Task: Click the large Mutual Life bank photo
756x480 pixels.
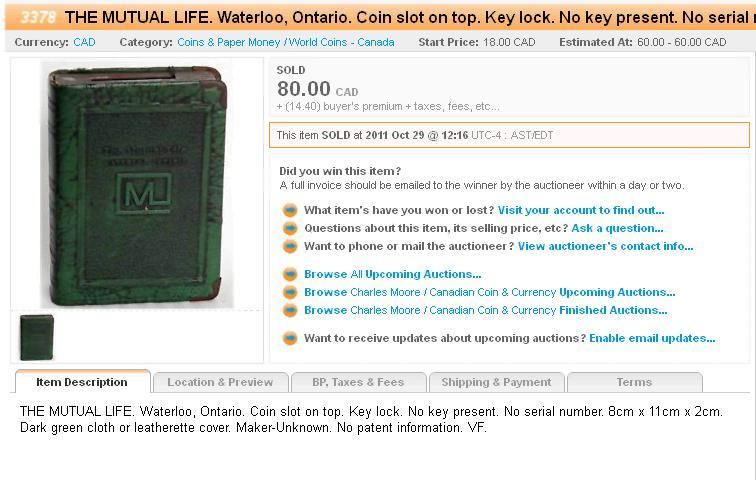Action: click(x=137, y=185)
